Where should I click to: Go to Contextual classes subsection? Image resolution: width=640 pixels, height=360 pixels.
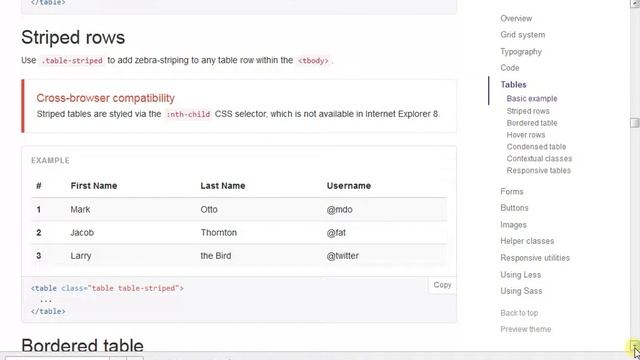pyautogui.click(x=539, y=158)
